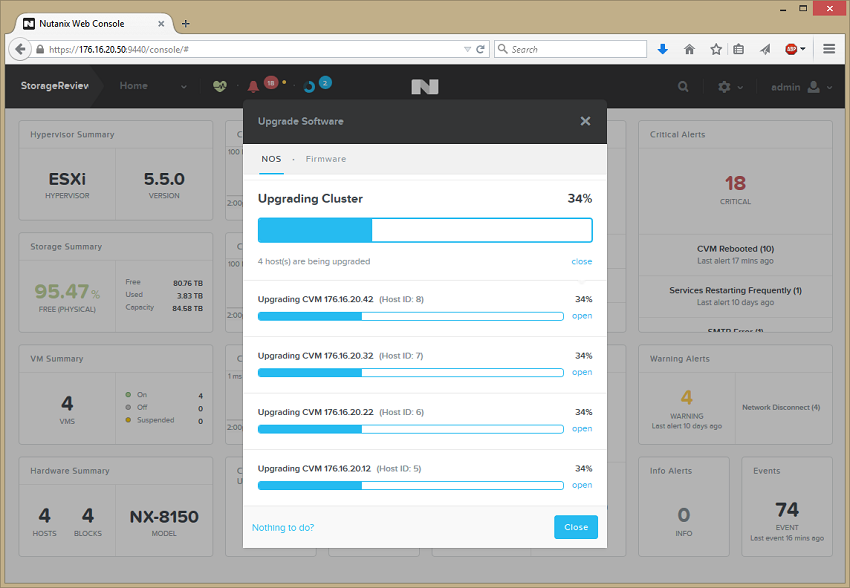Click the Upgrading Cluster progress bar
Viewport: 850px width, 588px height.
(x=425, y=230)
